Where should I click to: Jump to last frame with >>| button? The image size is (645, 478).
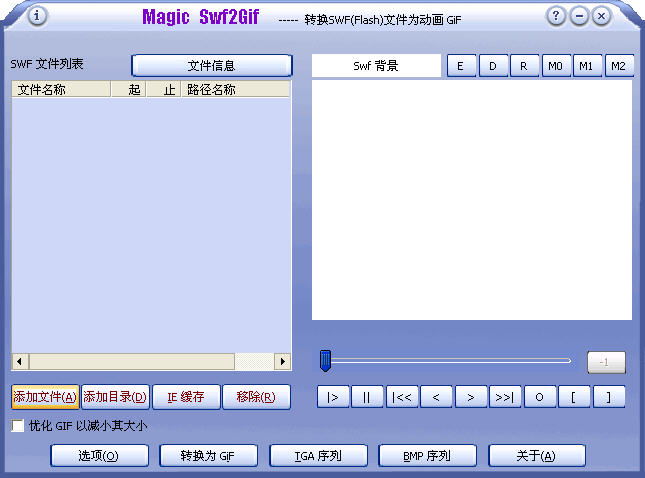505,397
